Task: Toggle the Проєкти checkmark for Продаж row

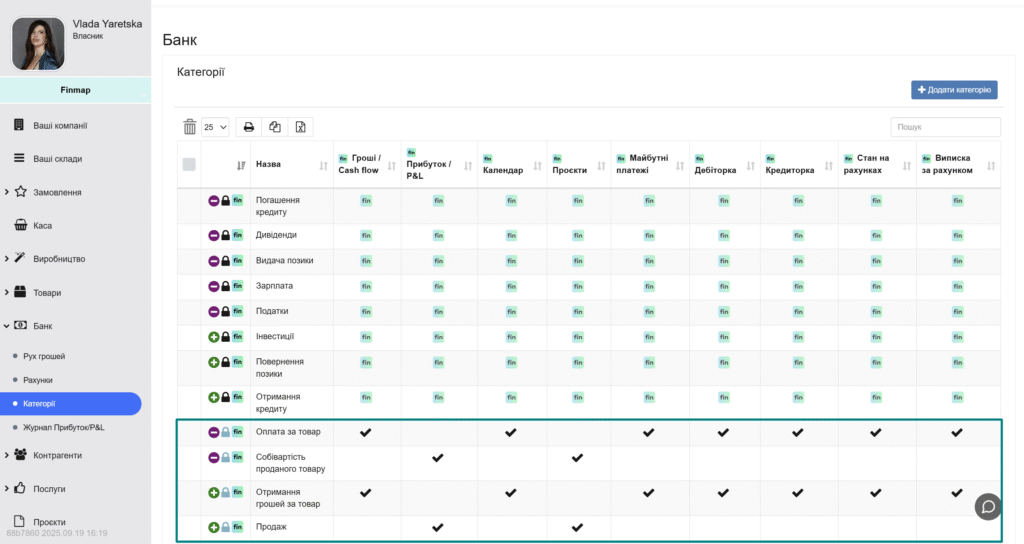Action: pos(577,527)
